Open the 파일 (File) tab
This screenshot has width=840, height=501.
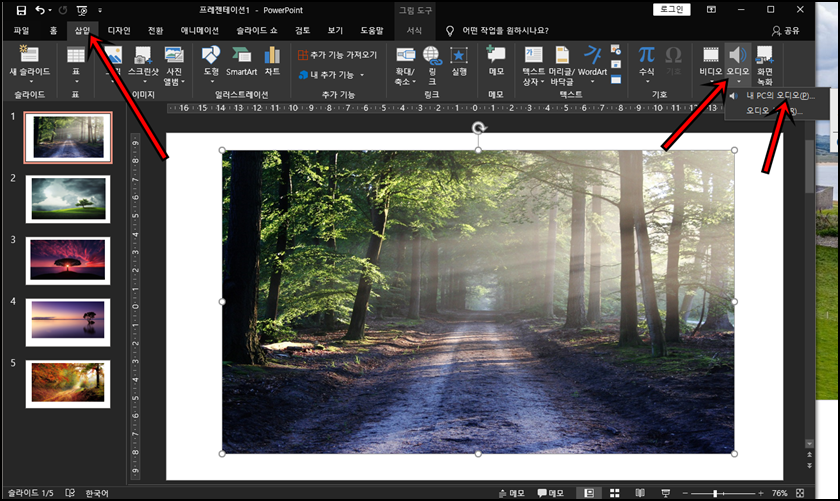pyautogui.click(x=21, y=31)
